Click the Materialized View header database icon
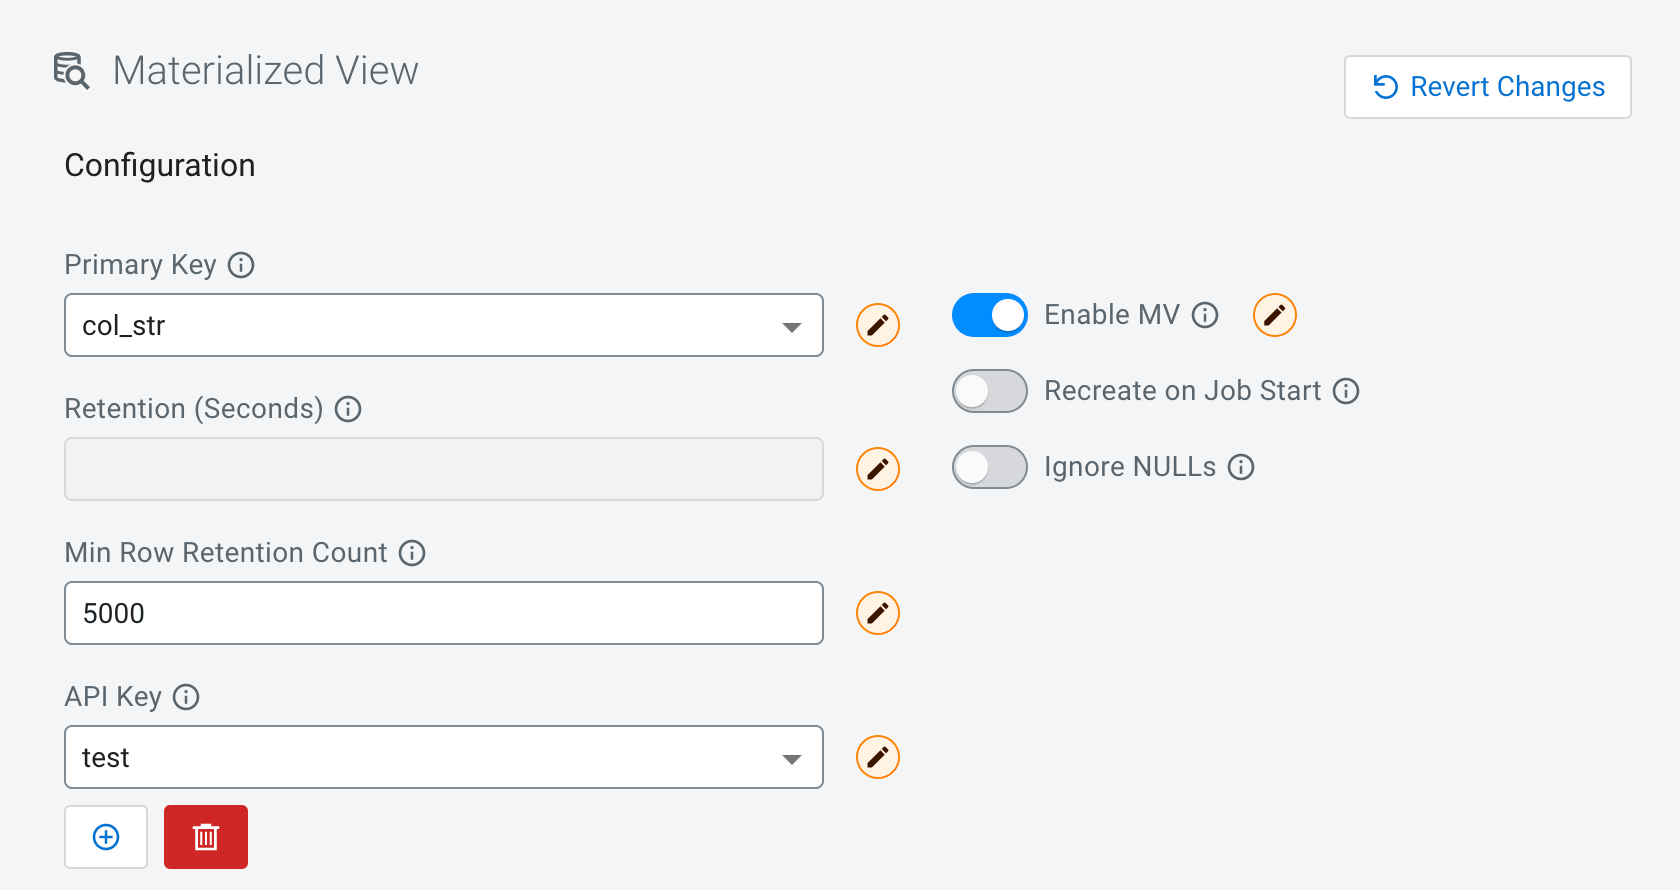The height and width of the screenshot is (890, 1680). (69, 70)
